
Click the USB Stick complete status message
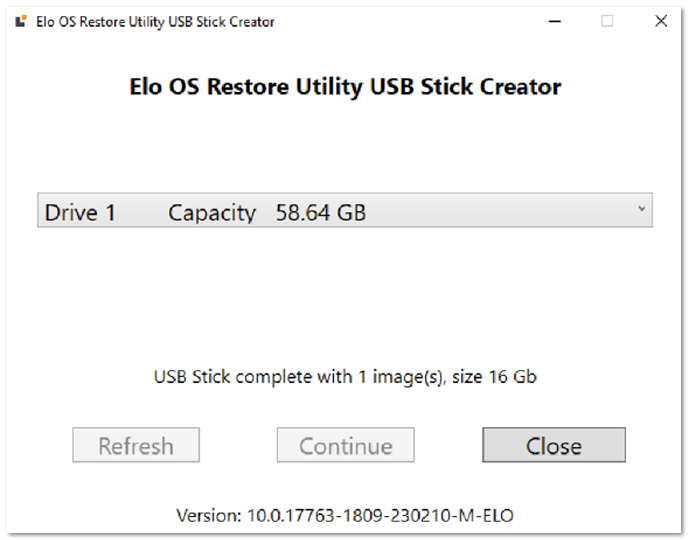coord(345,377)
